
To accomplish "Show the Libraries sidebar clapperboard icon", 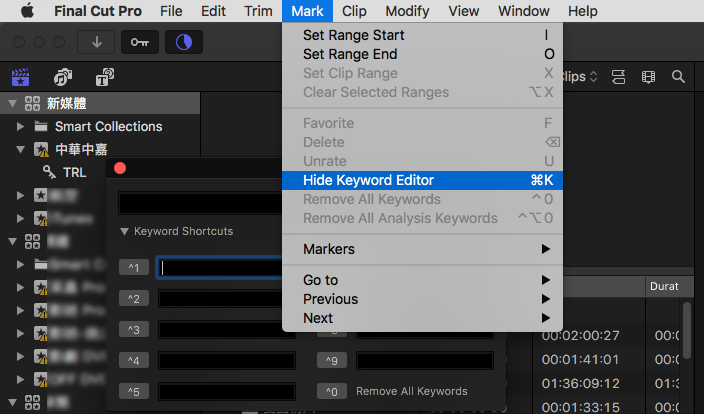I will tap(21, 77).
